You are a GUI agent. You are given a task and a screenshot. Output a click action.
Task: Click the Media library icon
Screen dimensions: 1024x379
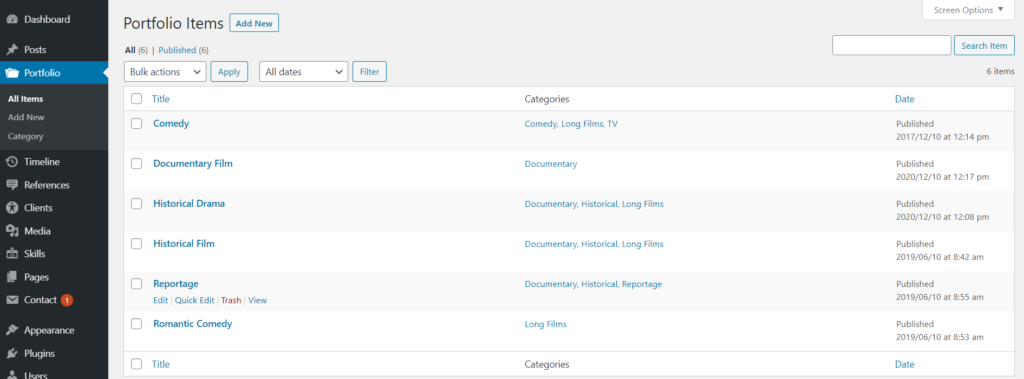point(12,231)
